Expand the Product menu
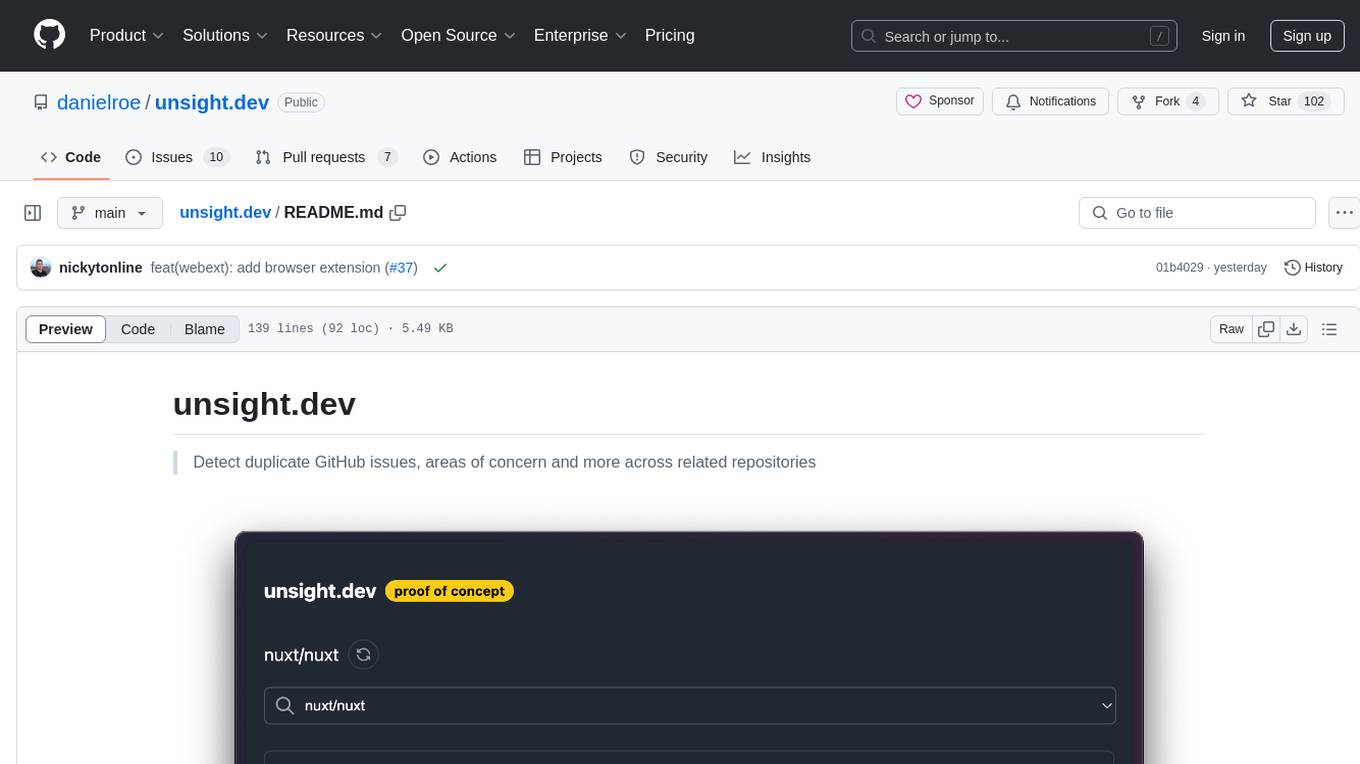This screenshot has height=764, width=1360. pyautogui.click(x=126, y=35)
